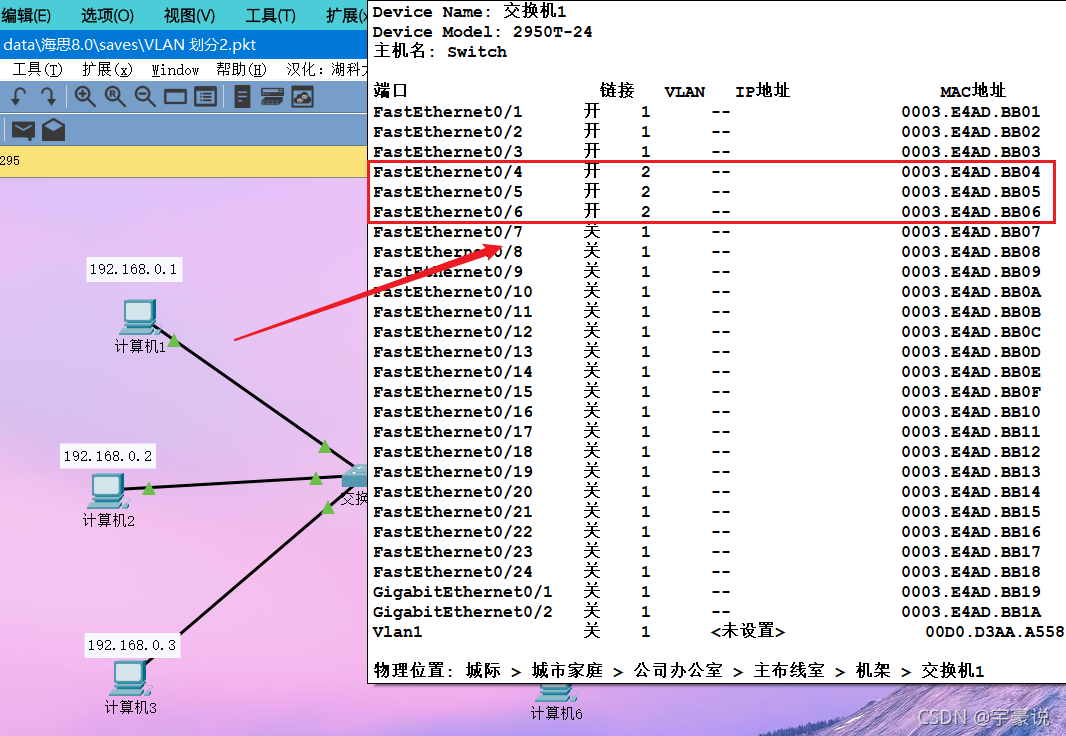Open 工具(T) in the white menu bar
Viewport: 1066px width, 736px height.
[x=37, y=69]
